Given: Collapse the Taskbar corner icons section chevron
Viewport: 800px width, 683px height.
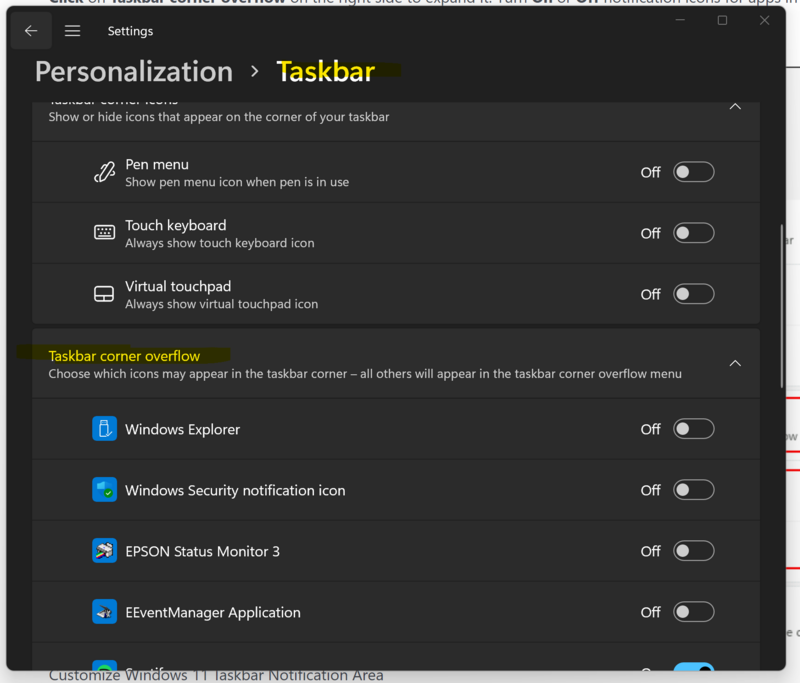Looking at the screenshot, I should point(735,107).
